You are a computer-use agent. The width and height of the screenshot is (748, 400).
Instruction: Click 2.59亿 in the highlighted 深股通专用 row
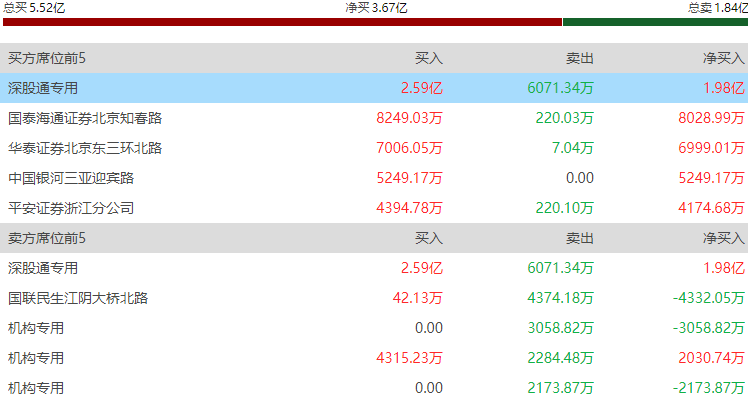coord(422,88)
